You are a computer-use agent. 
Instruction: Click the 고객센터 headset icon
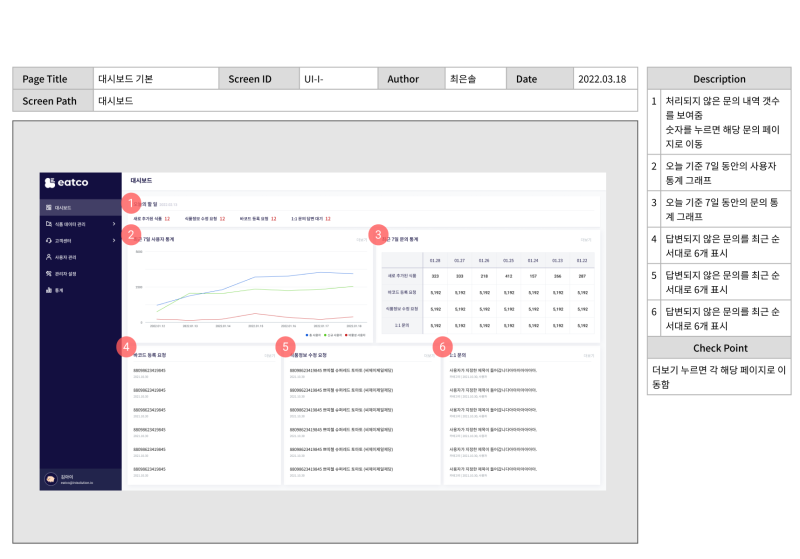point(48,241)
